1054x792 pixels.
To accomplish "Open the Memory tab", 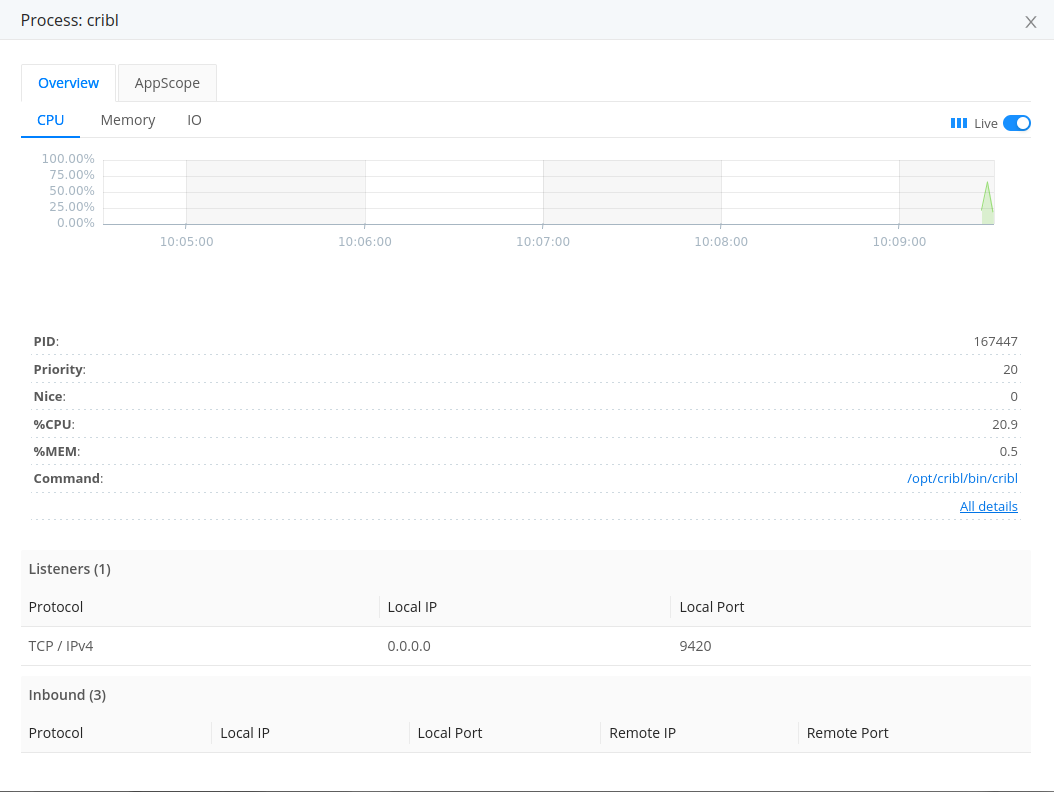I will pos(127,119).
